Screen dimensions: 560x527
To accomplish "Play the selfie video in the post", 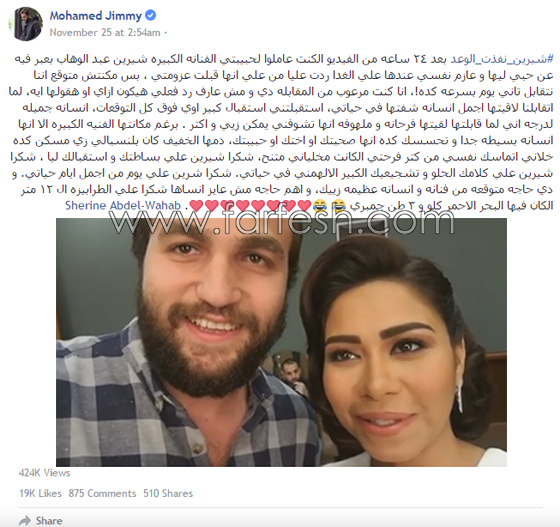I will [281, 342].
